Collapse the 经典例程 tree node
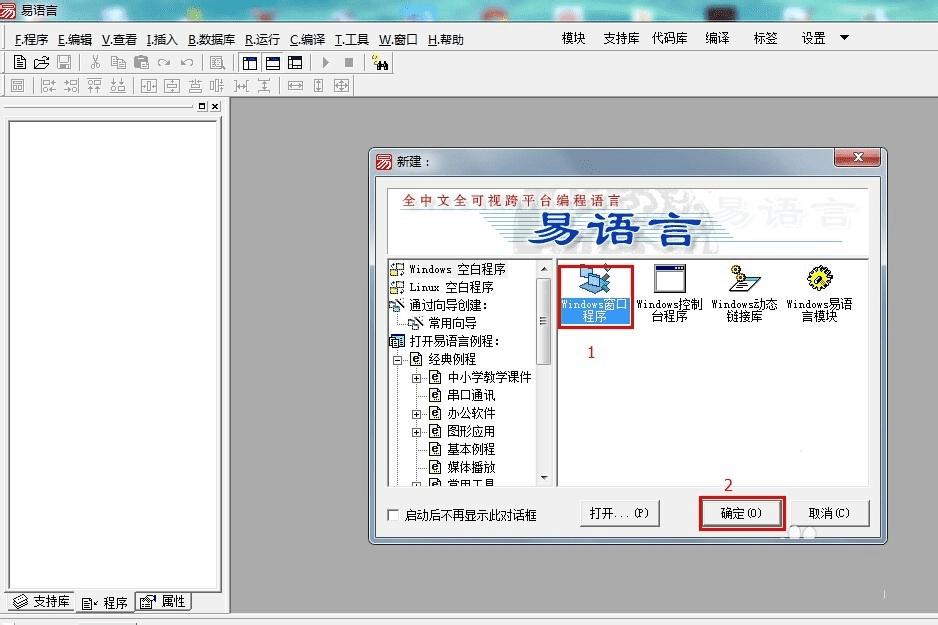Image resolution: width=938 pixels, height=625 pixels. click(x=398, y=360)
